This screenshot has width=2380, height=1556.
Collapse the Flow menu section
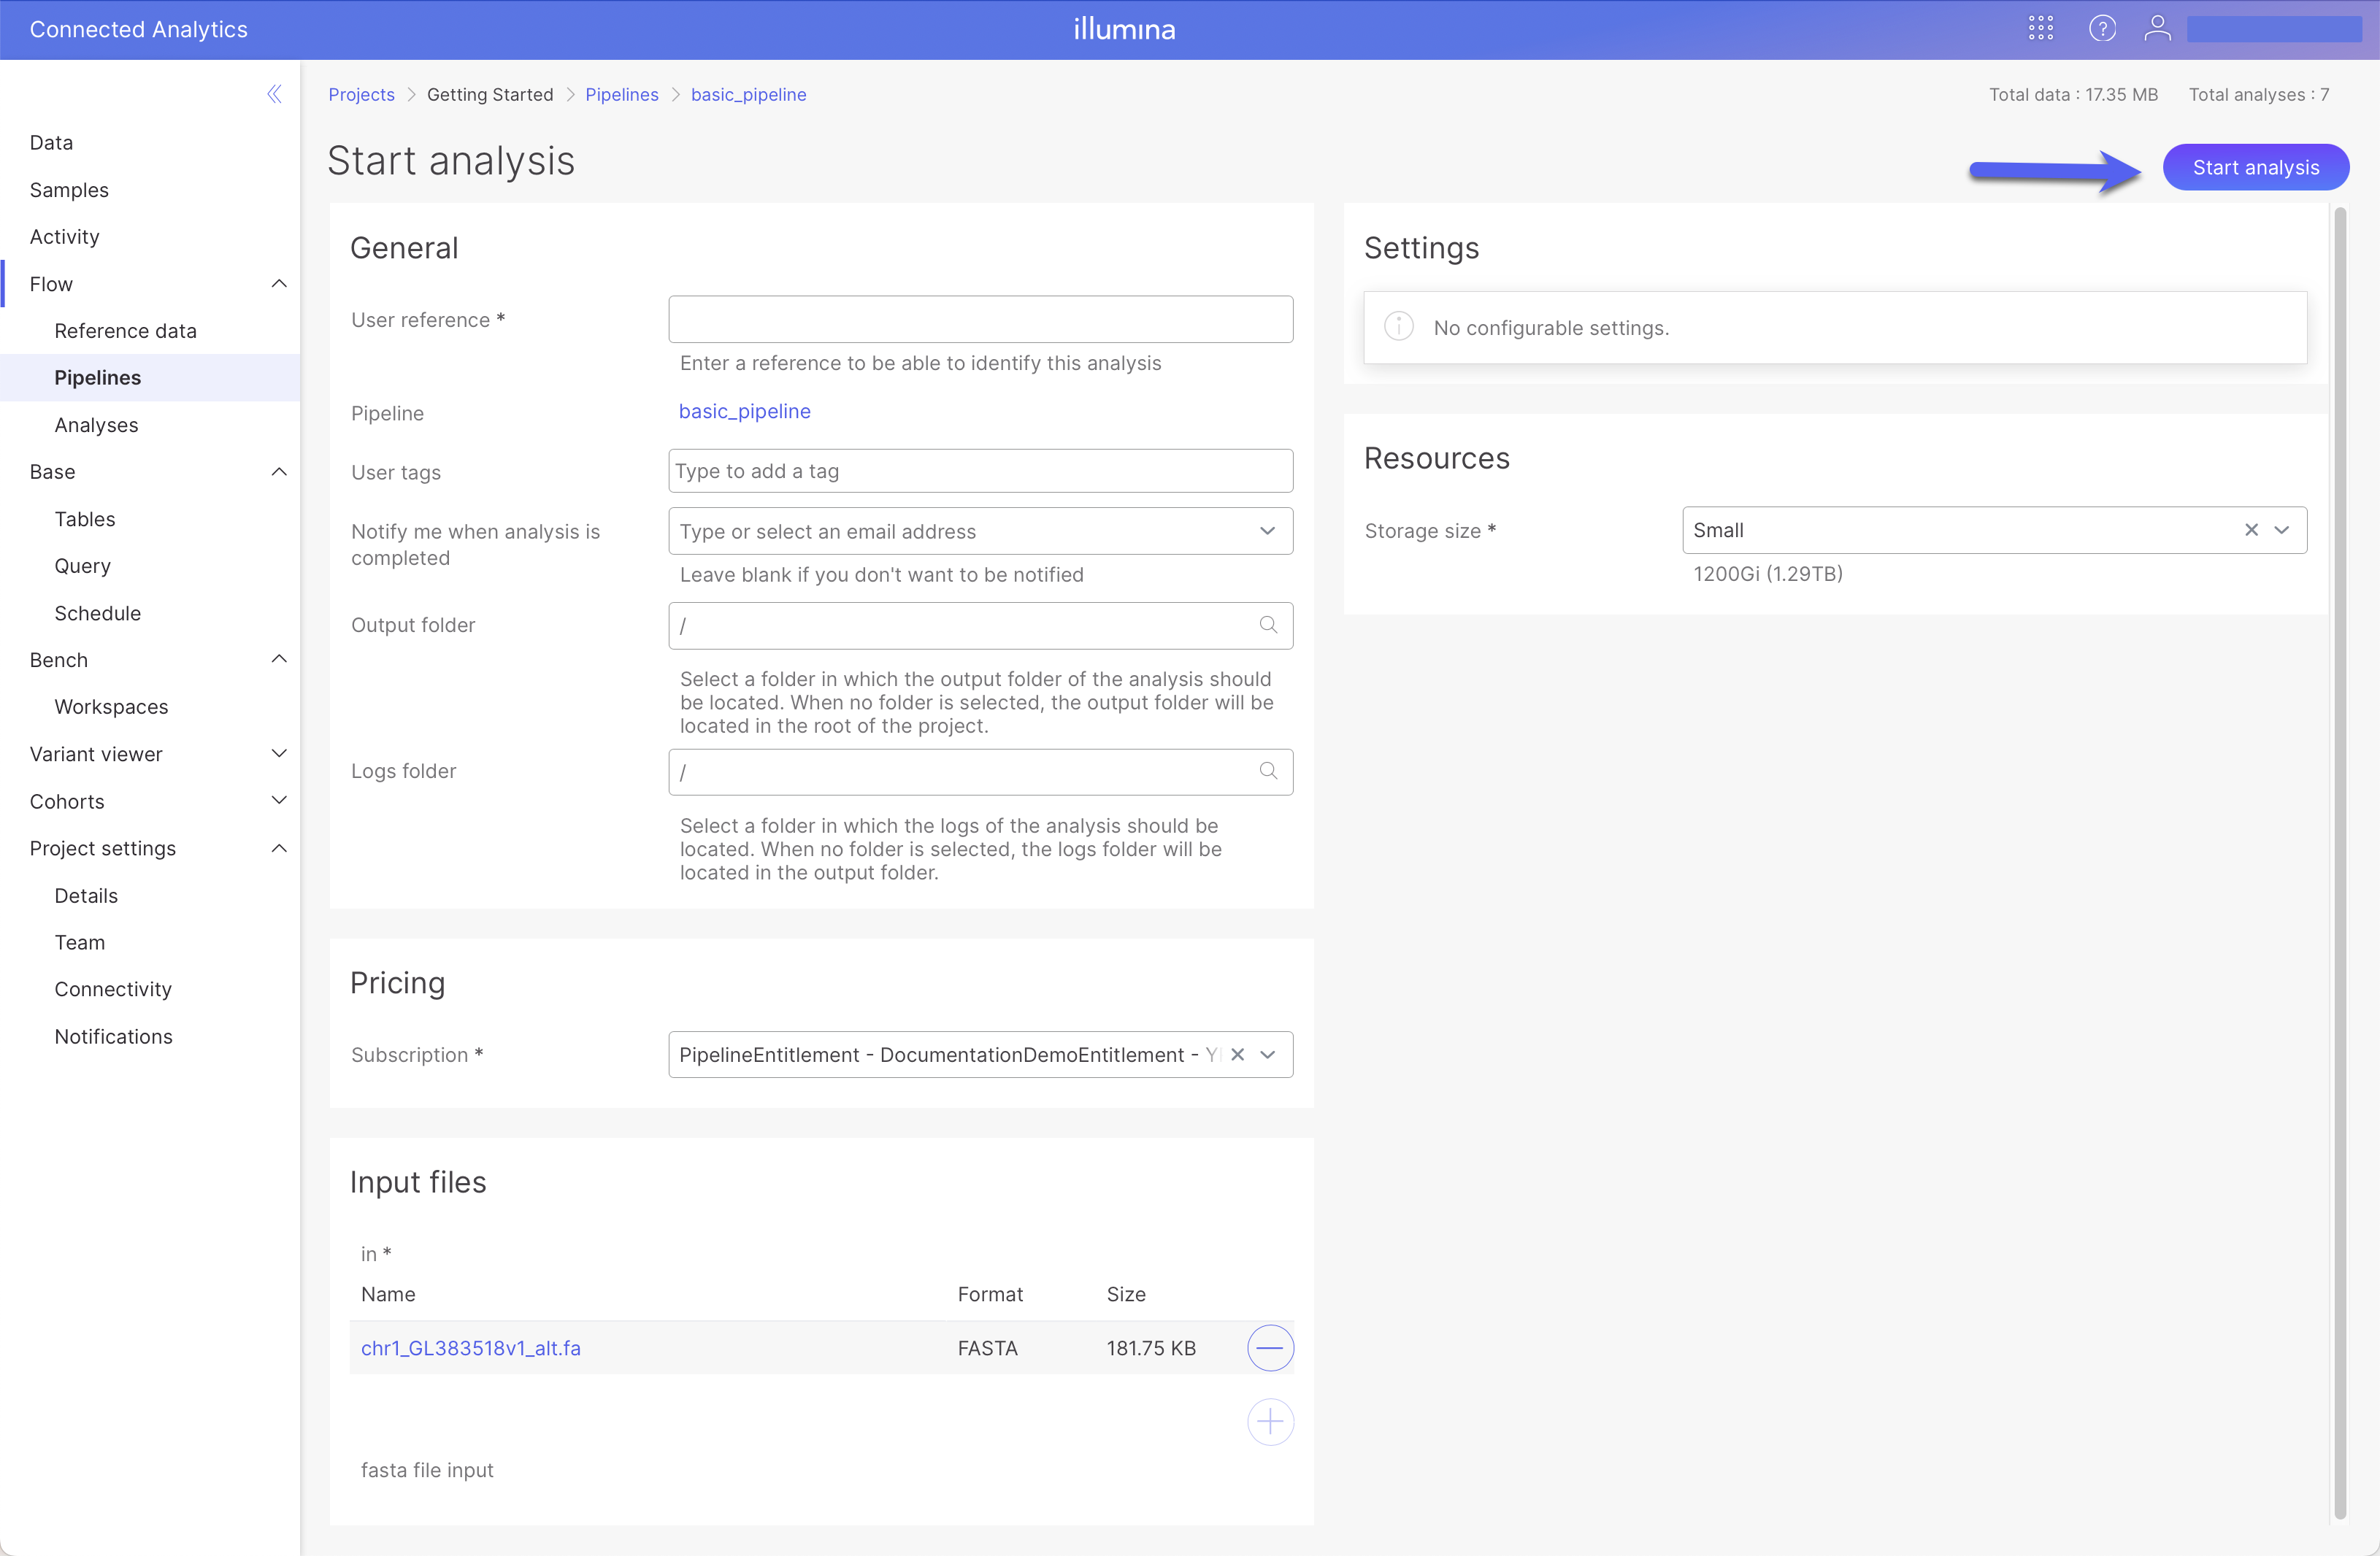(279, 284)
